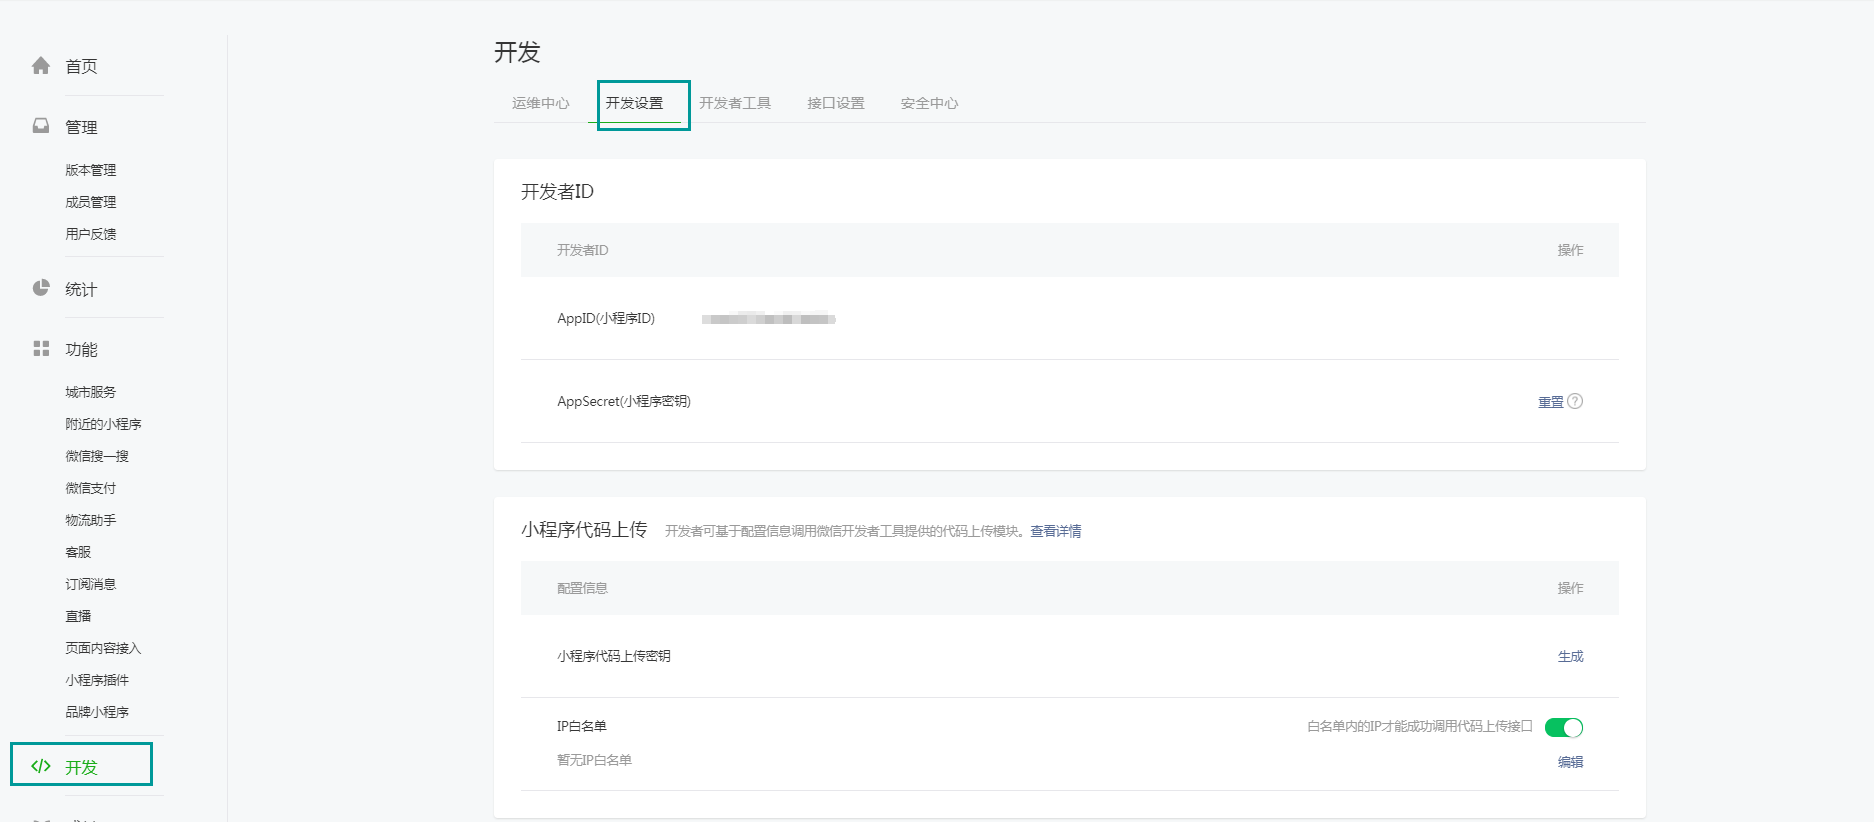Open 附近的小程序 menu item

pyautogui.click(x=103, y=424)
